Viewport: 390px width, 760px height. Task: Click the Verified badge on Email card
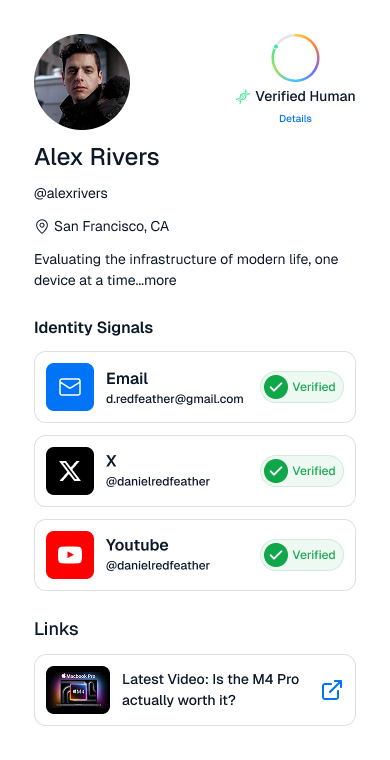pos(302,387)
